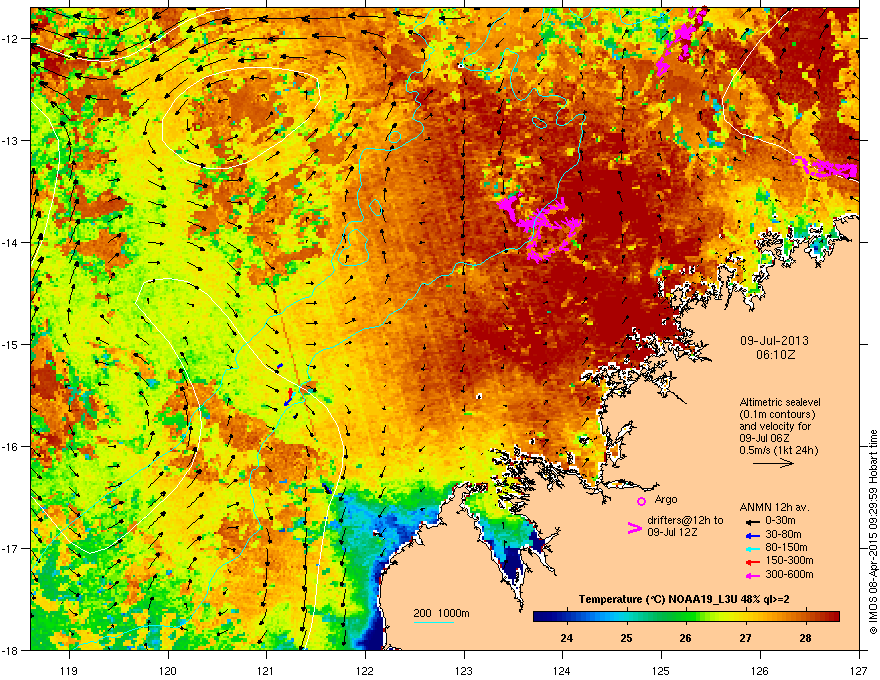
Task: Click the '(0.1m contours)' caption line
Action: point(777,415)
